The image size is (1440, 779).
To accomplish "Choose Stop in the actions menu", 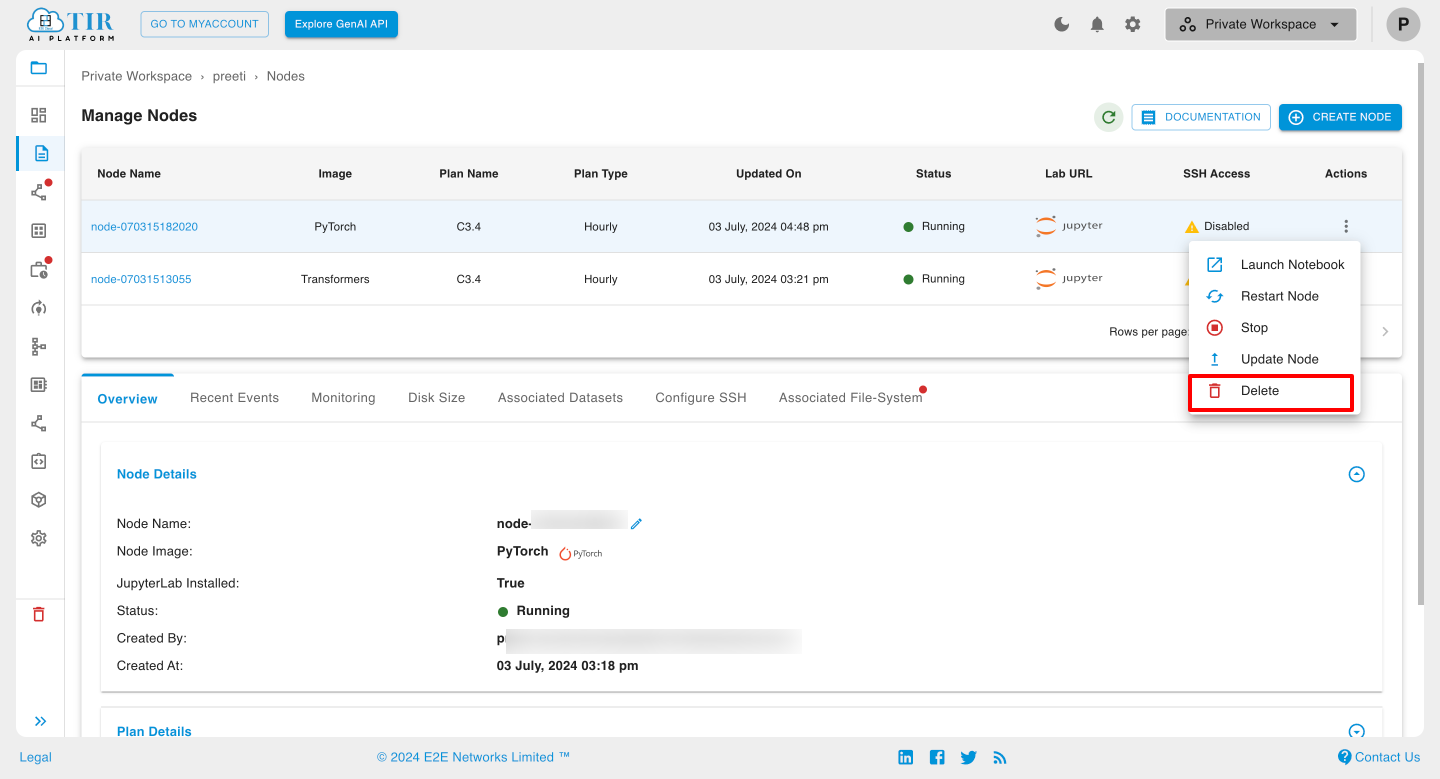I will click(x=1275, y=328).
